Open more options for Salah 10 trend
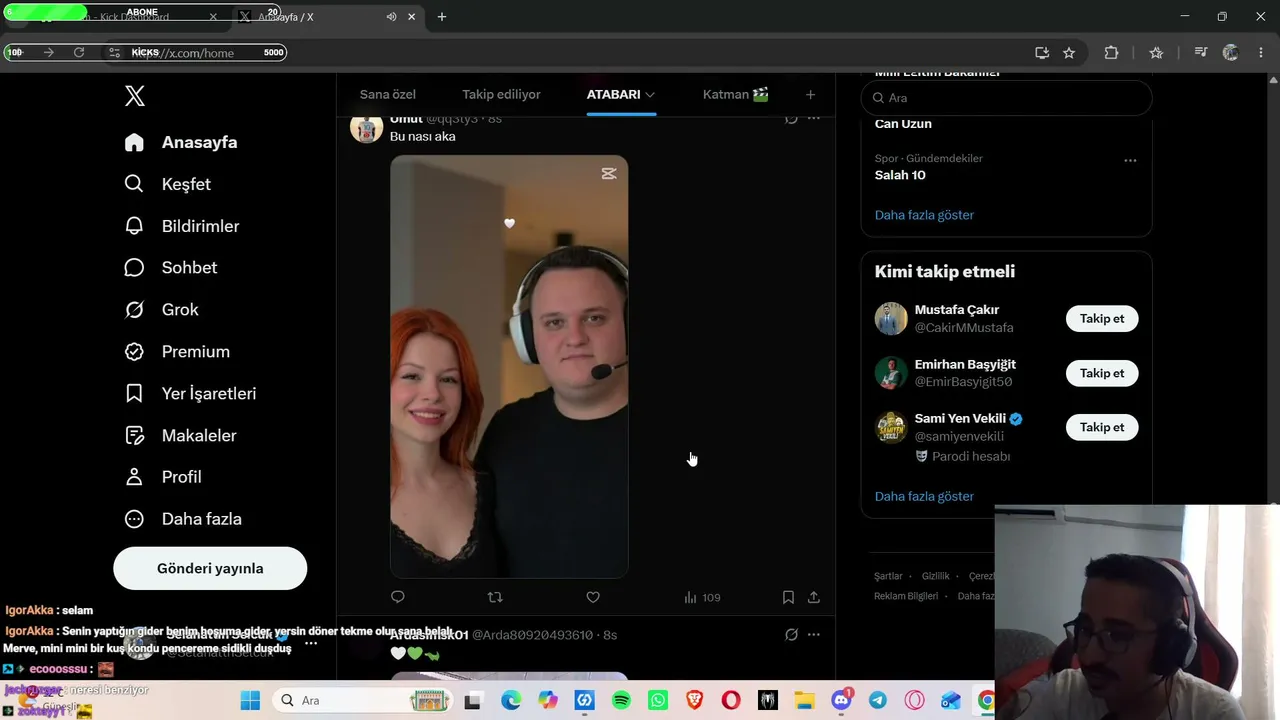 (1130, 160)
